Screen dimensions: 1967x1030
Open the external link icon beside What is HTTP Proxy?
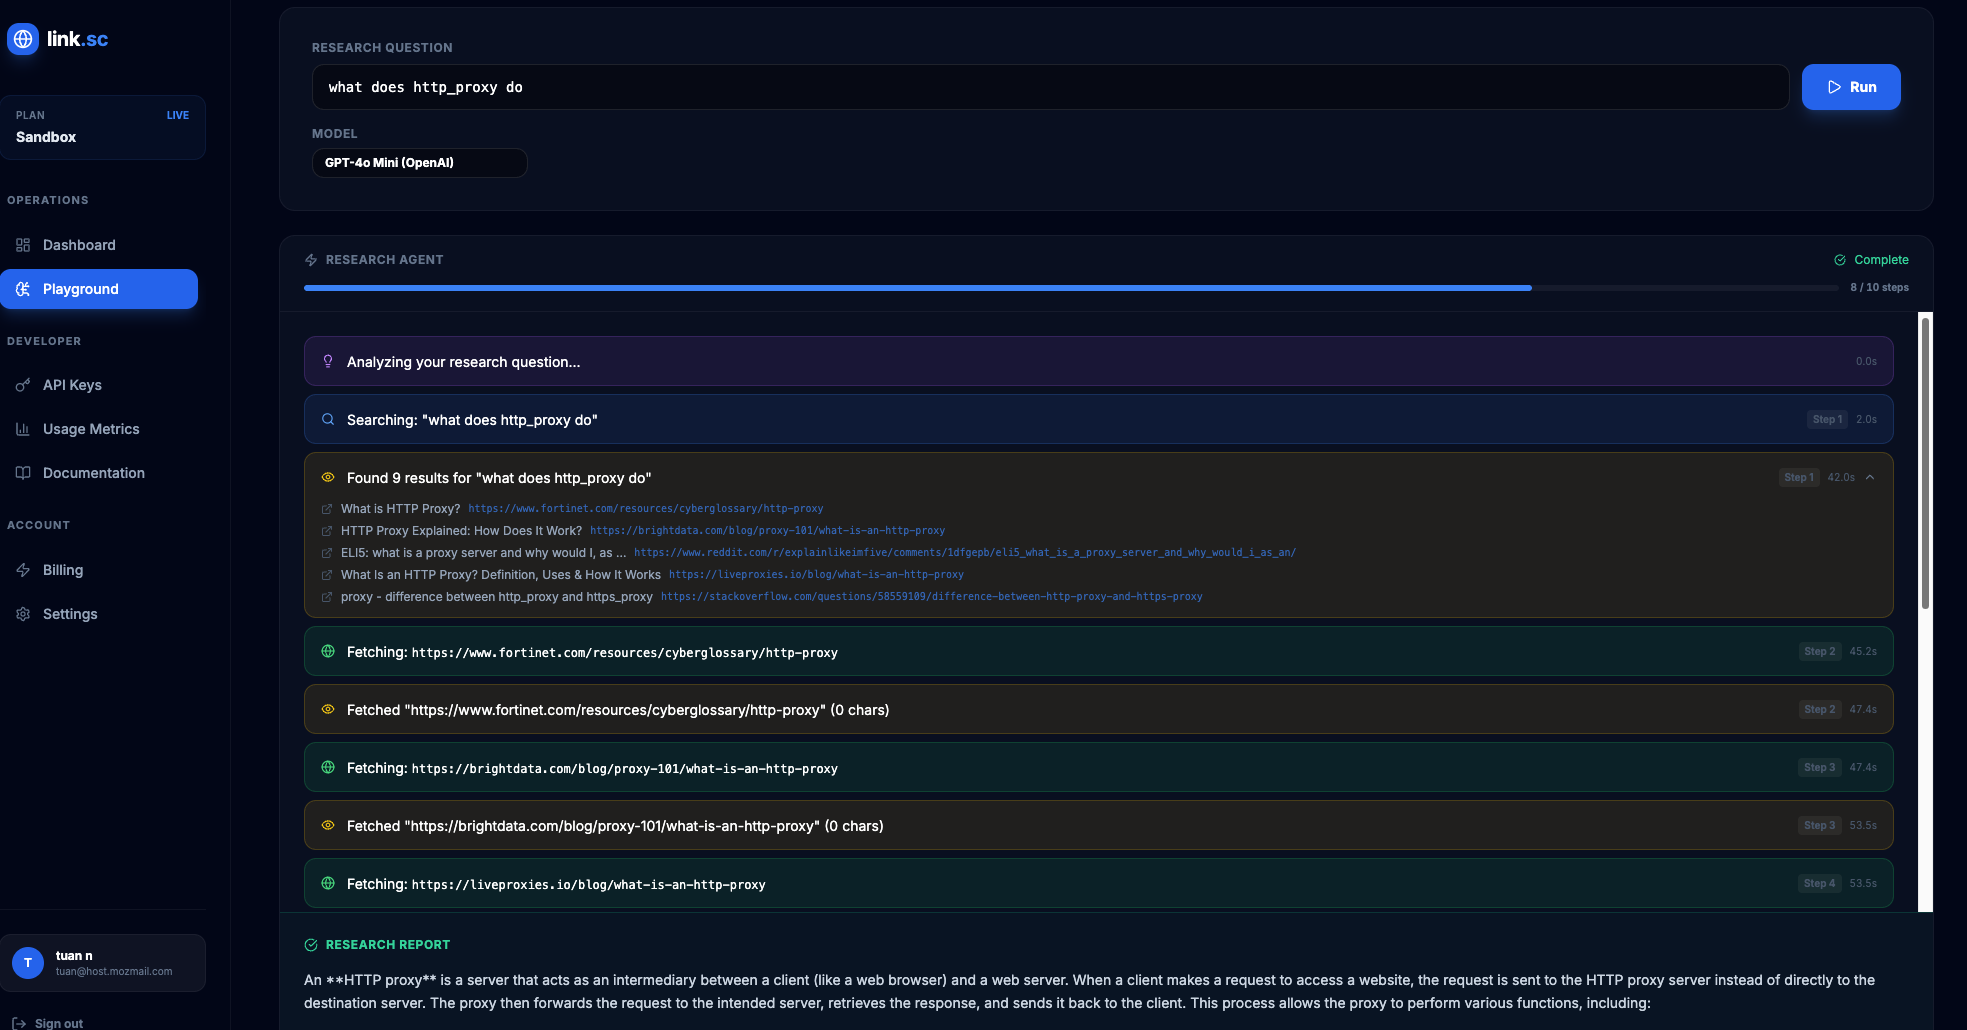point(327,509)
